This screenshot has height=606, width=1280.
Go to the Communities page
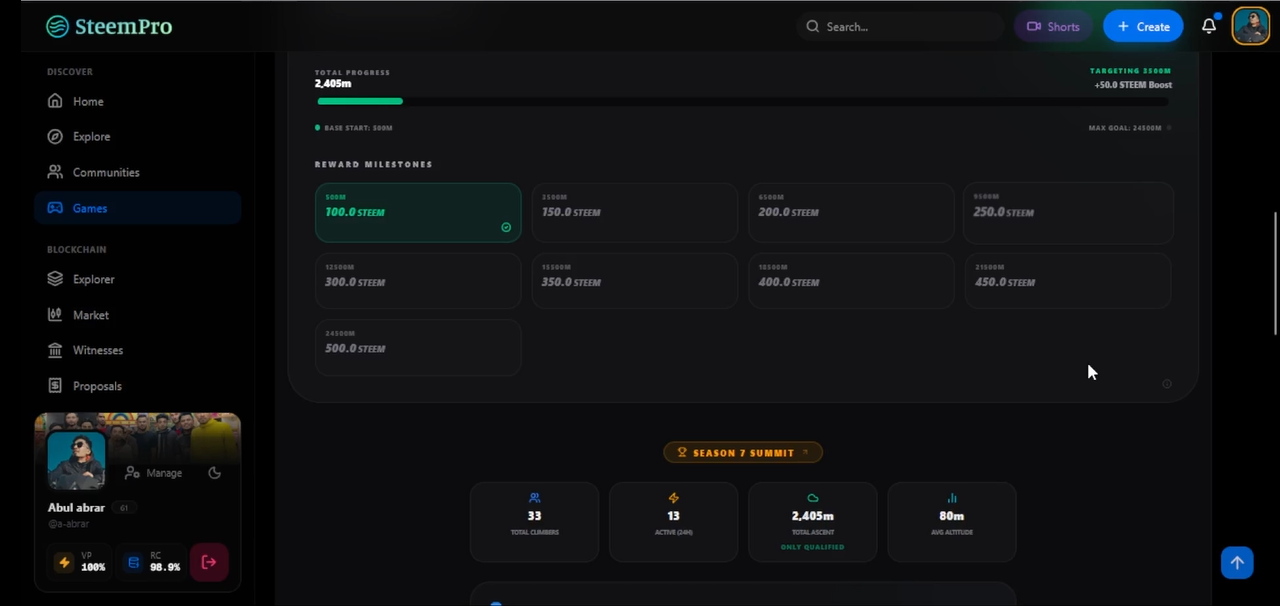pos(137,172)
